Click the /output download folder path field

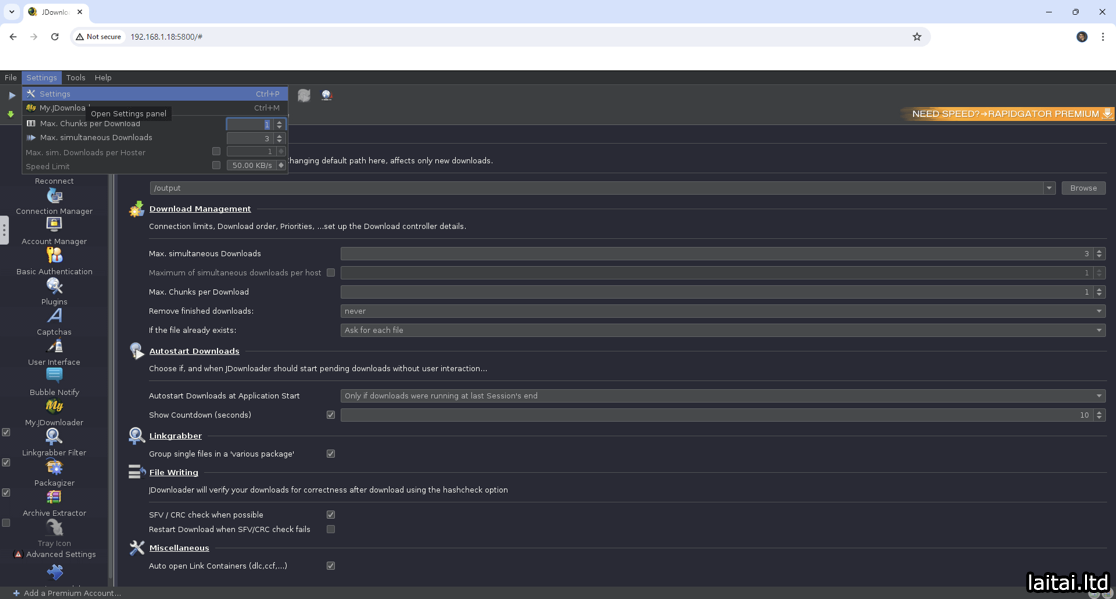[595, 188]
